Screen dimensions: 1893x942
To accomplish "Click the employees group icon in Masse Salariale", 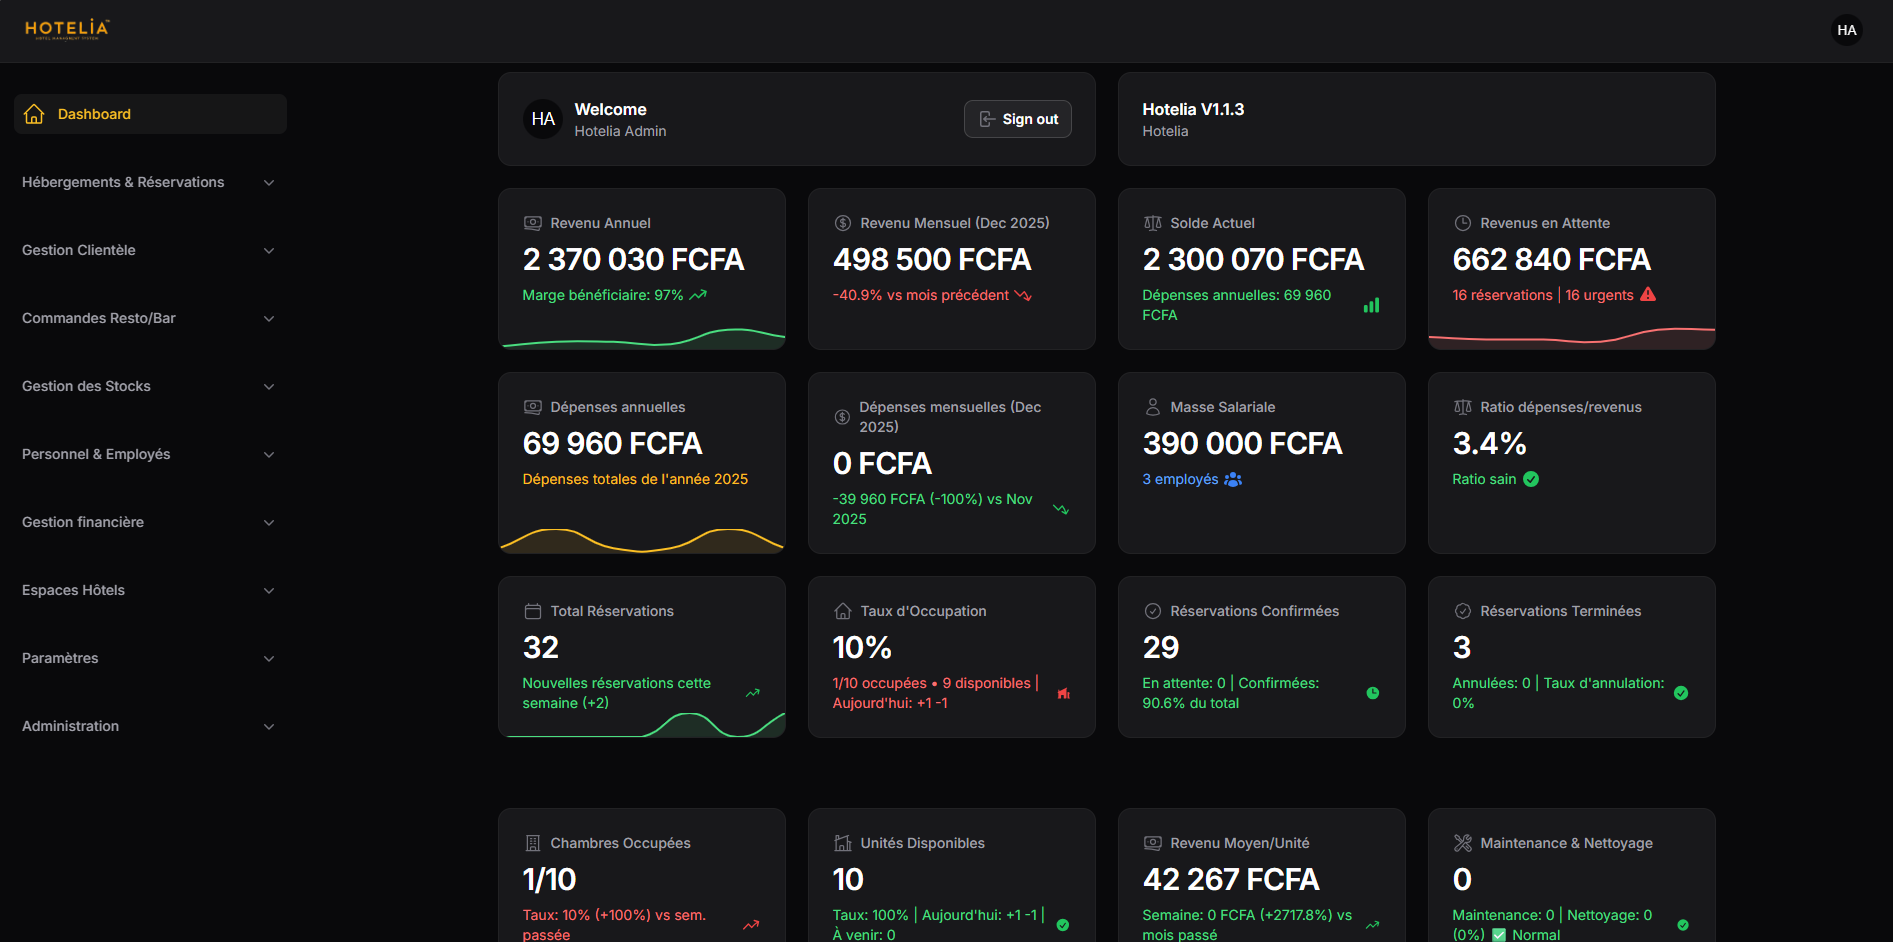I will pos(1233,480).
